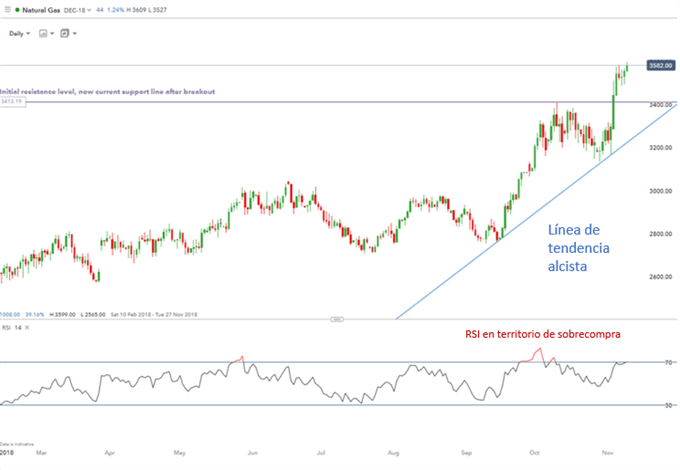
Task: Click the H 3599.00 range high value
Action: [62, 314]
